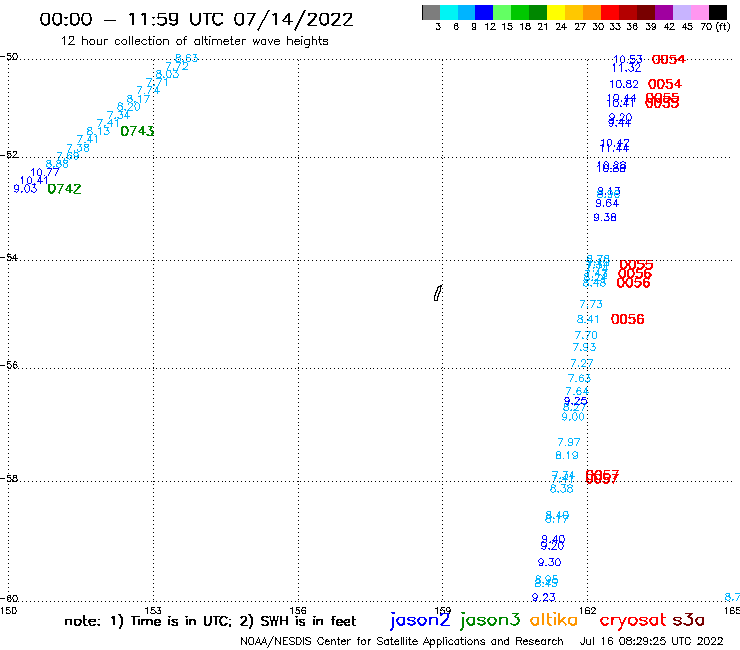The width and height of the screenshot is (740, 650).
Task: Click the red '0056' beside 8.41
Action: (x=627, y=319)
